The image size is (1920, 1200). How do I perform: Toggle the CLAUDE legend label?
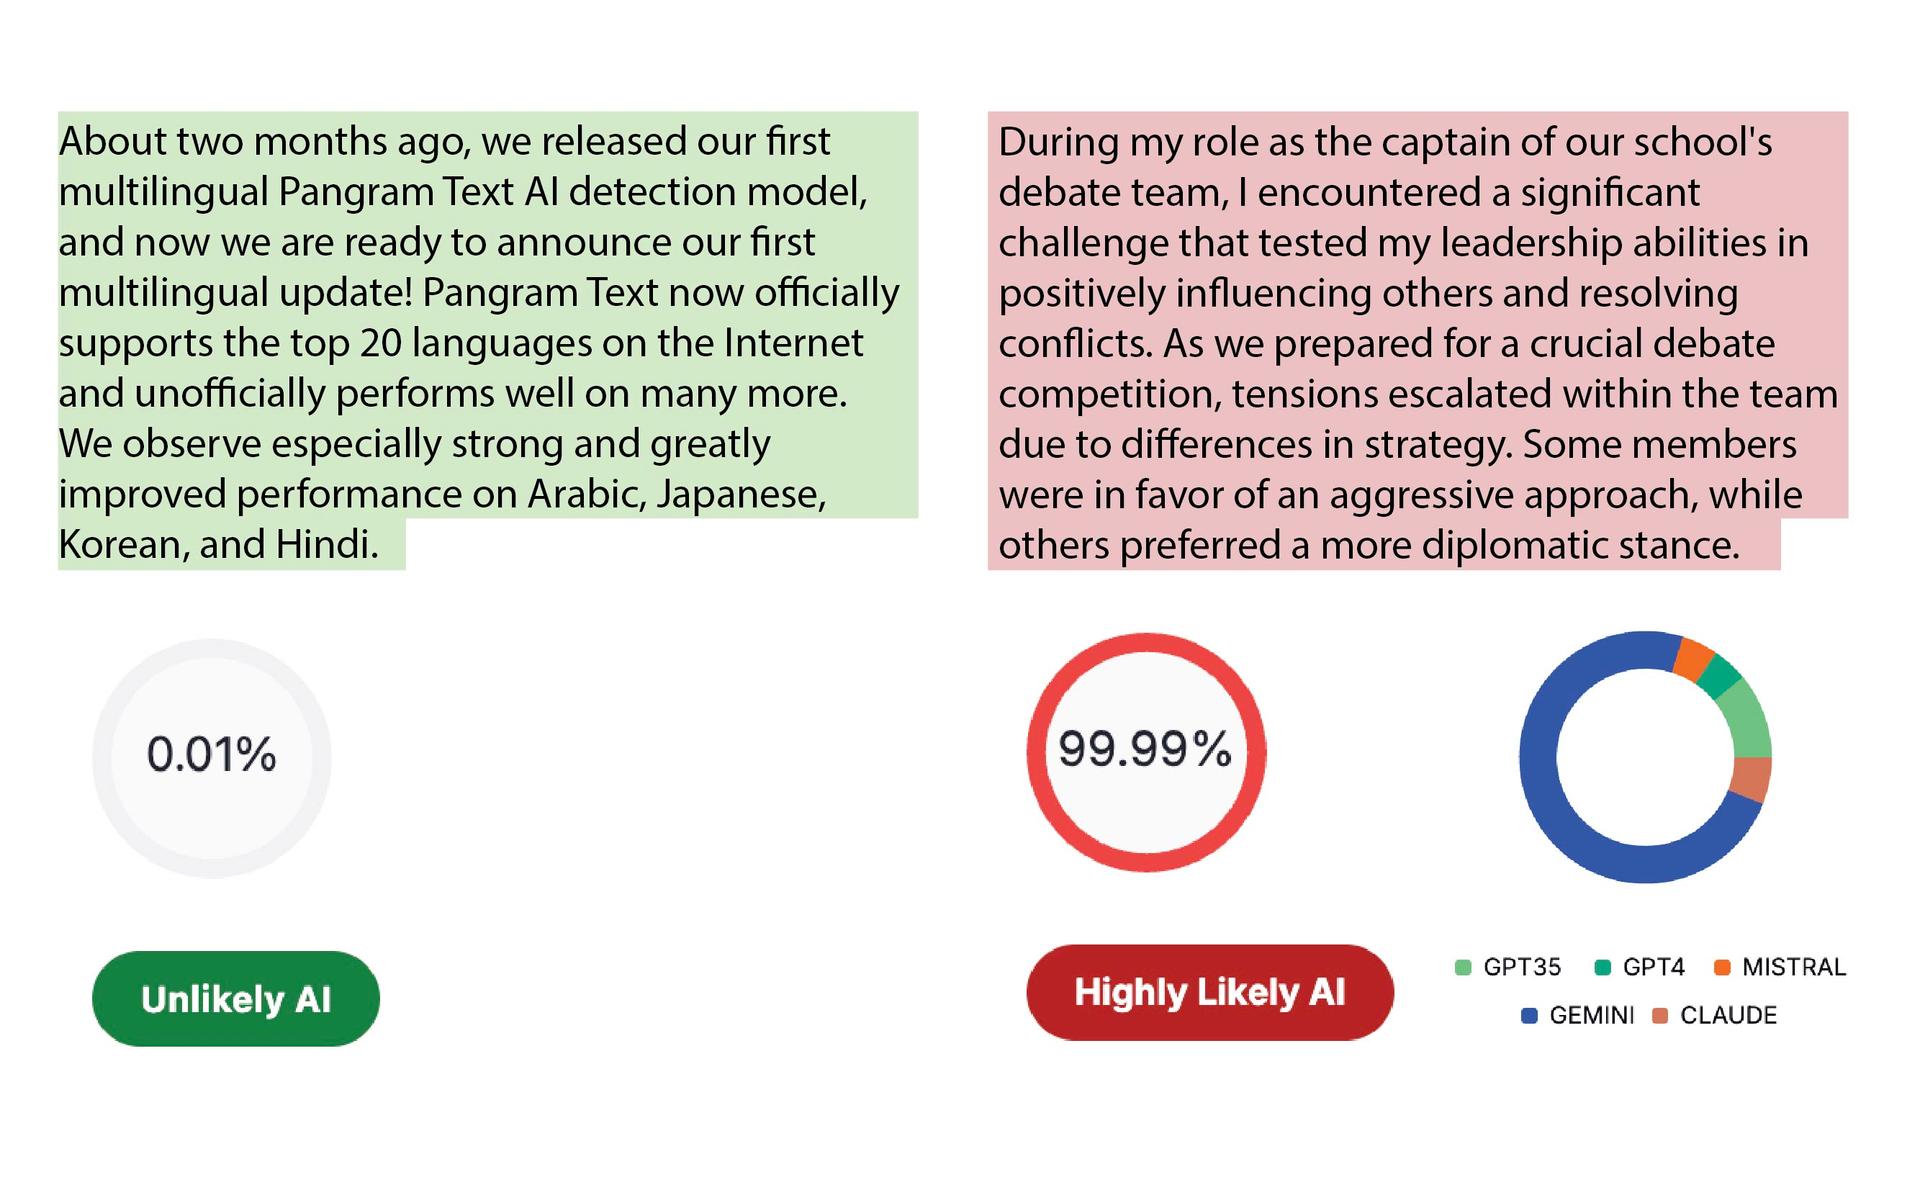pos(1728,1016)
